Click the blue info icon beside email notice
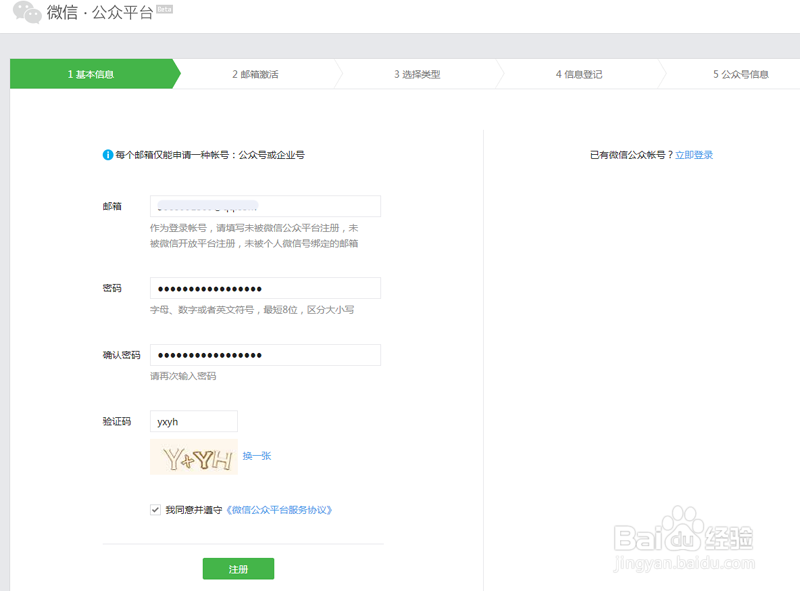Screen dimensions: 800x591 pyautogui.click(x=108, y=155)
